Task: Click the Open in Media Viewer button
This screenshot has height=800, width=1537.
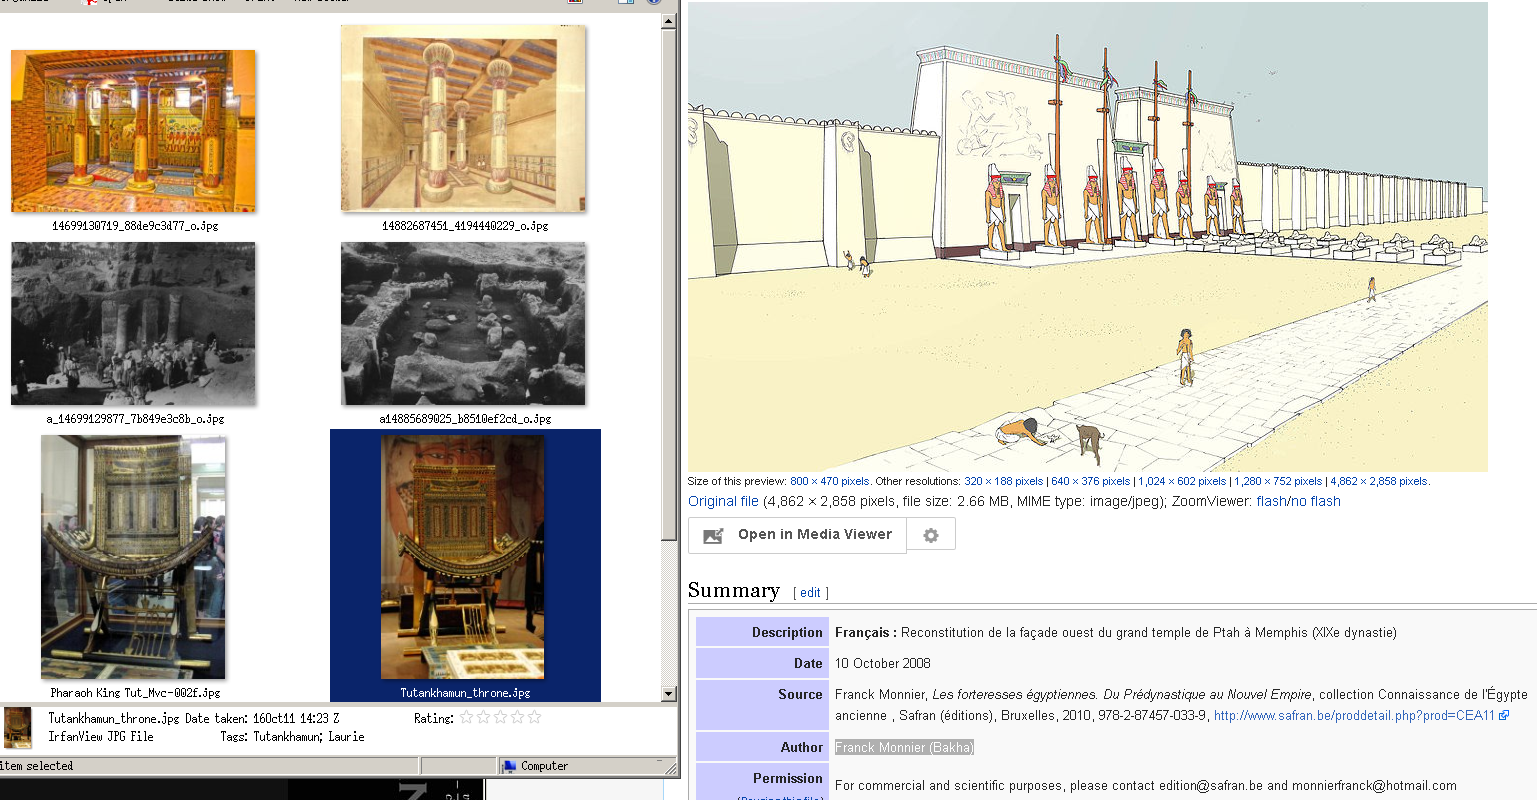Action: [x=797, y=535]
